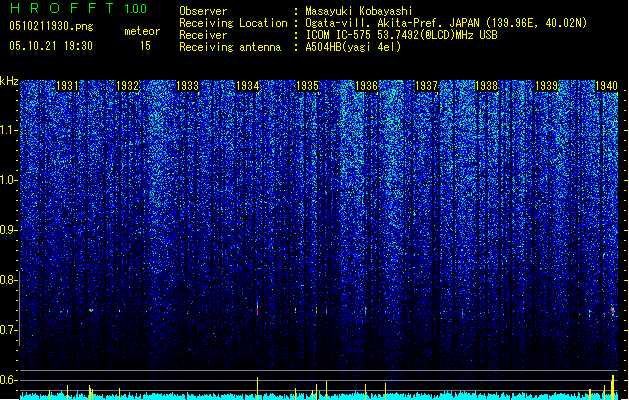Click the version number 1.0.0
The height and width of the screenshot is (400, 629).
136,9
